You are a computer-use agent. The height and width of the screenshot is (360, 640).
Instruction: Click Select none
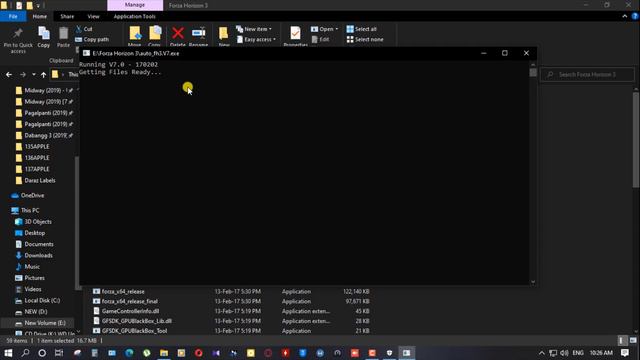(x=365, y=40)
